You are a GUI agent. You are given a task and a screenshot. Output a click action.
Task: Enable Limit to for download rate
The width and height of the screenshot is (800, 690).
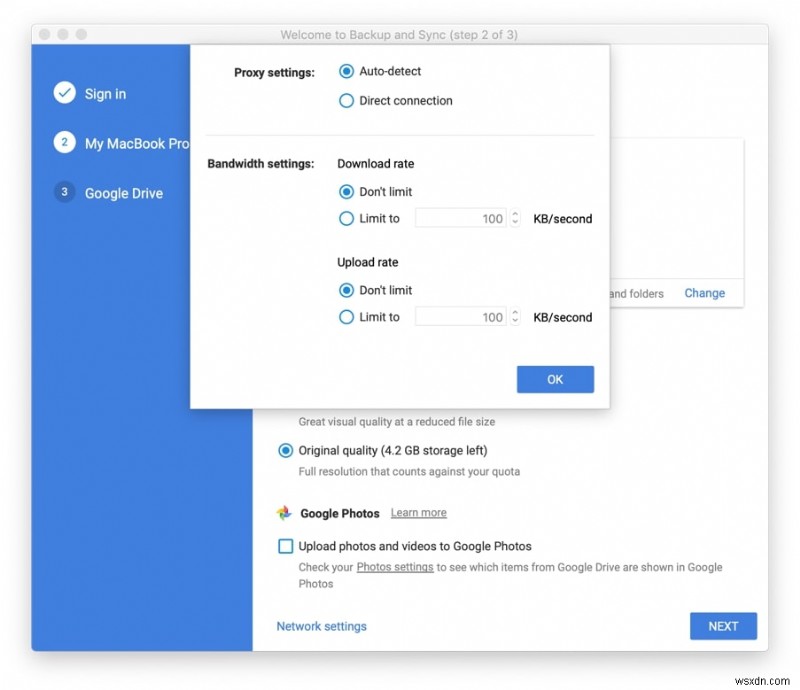tap(346, 218)
